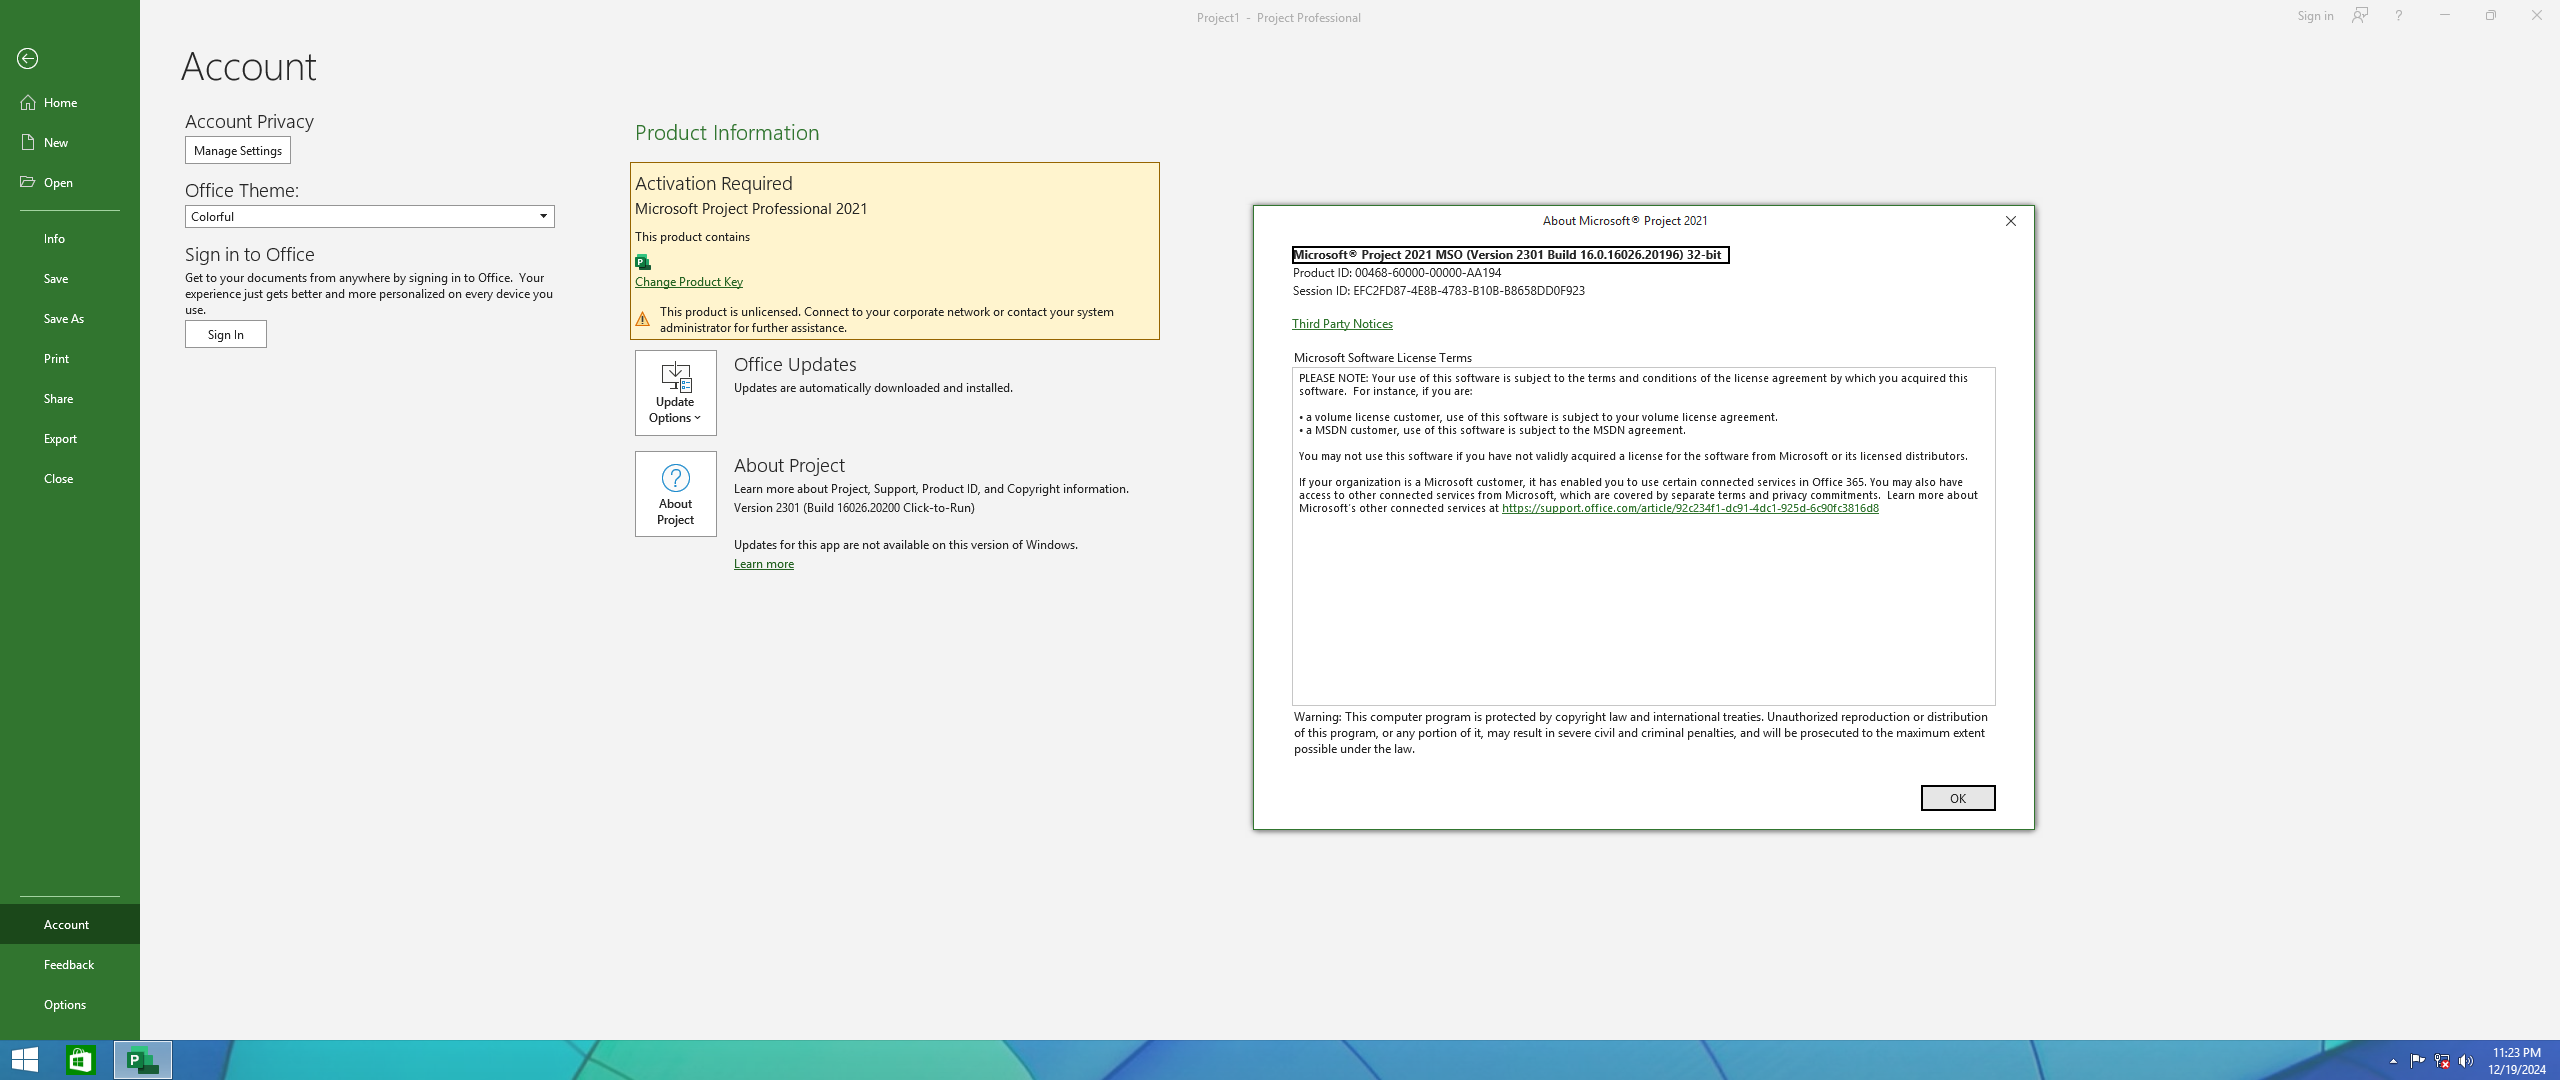Image resolution: width=2560 pixels, height=1080 pixels.
Task: Select Close in the sidebar
Action: click(70, 478)
